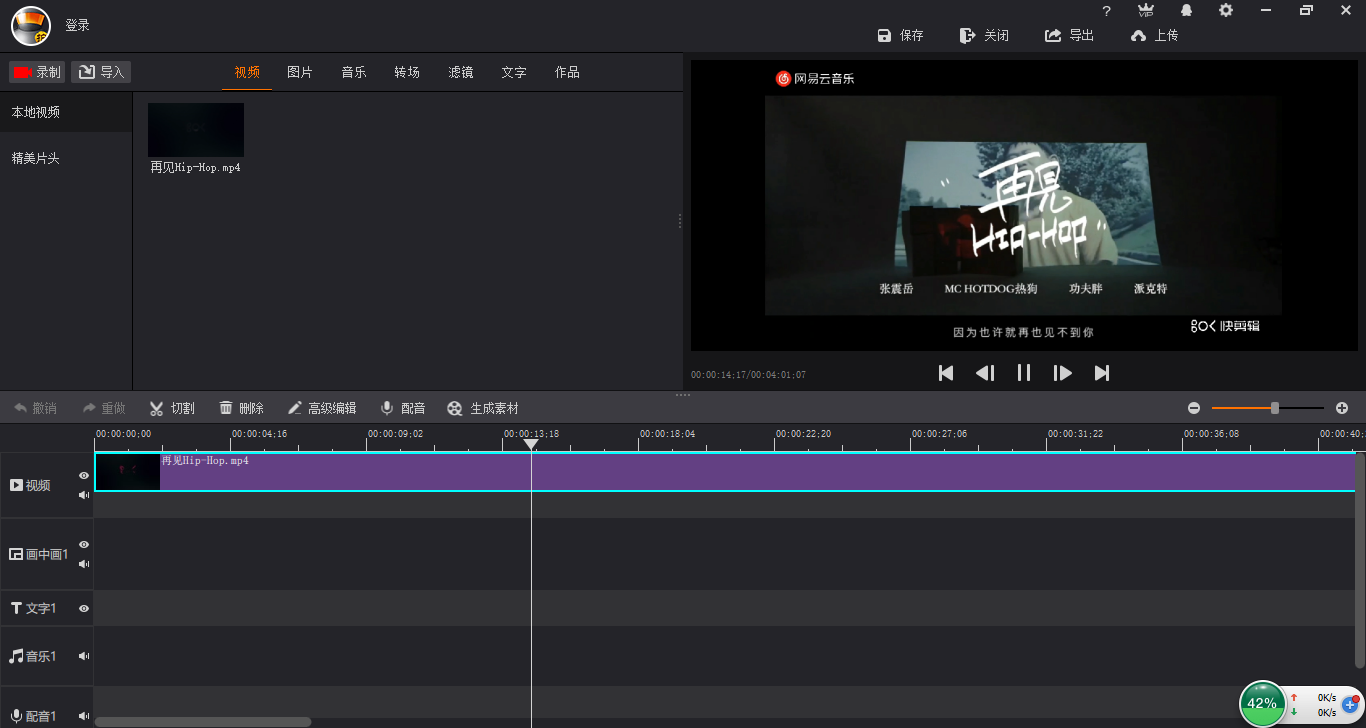Select the 再见Hip-Hop.mp4 clip on the timeline
Image resolution: width=1366 pixels, height=728 pixels.
(725, 472)
